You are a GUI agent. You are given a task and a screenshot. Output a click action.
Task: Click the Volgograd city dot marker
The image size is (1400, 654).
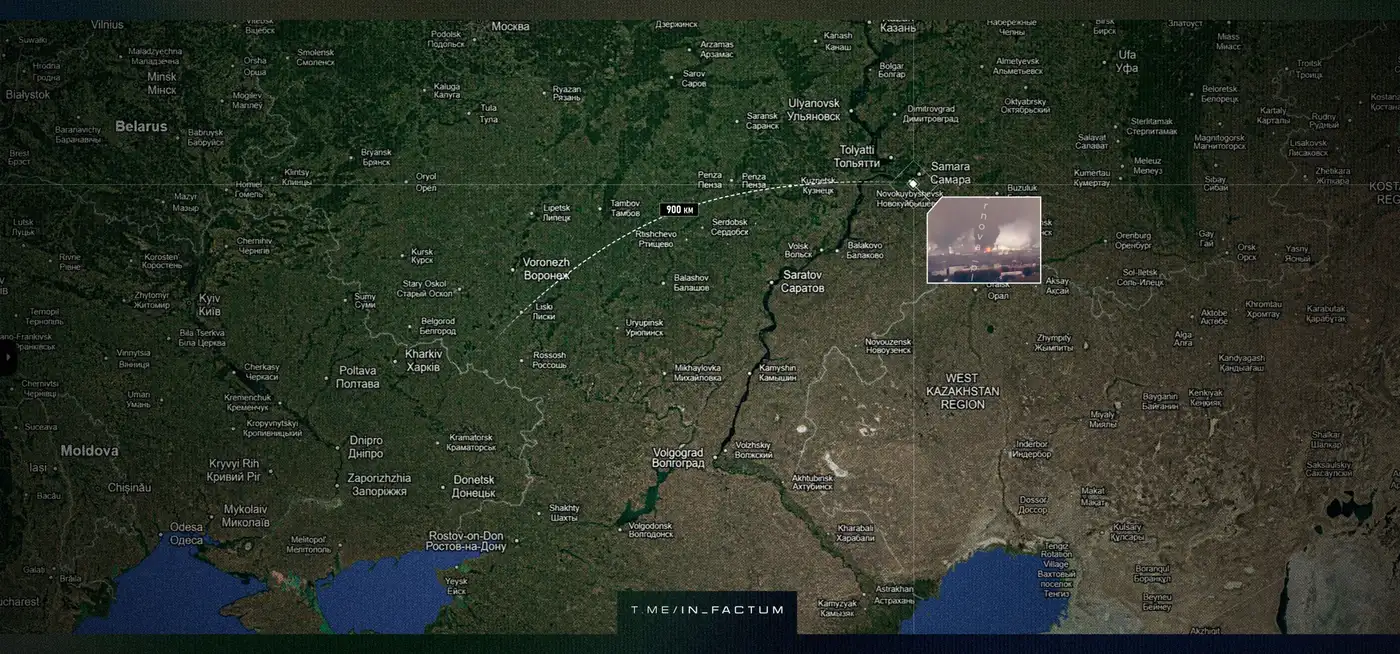715,457
